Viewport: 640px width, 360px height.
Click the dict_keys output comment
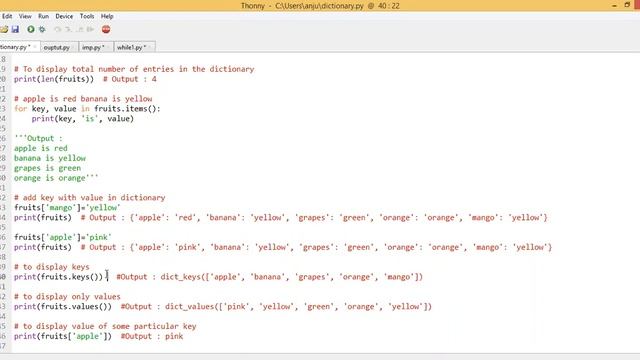tap(270, 277)
